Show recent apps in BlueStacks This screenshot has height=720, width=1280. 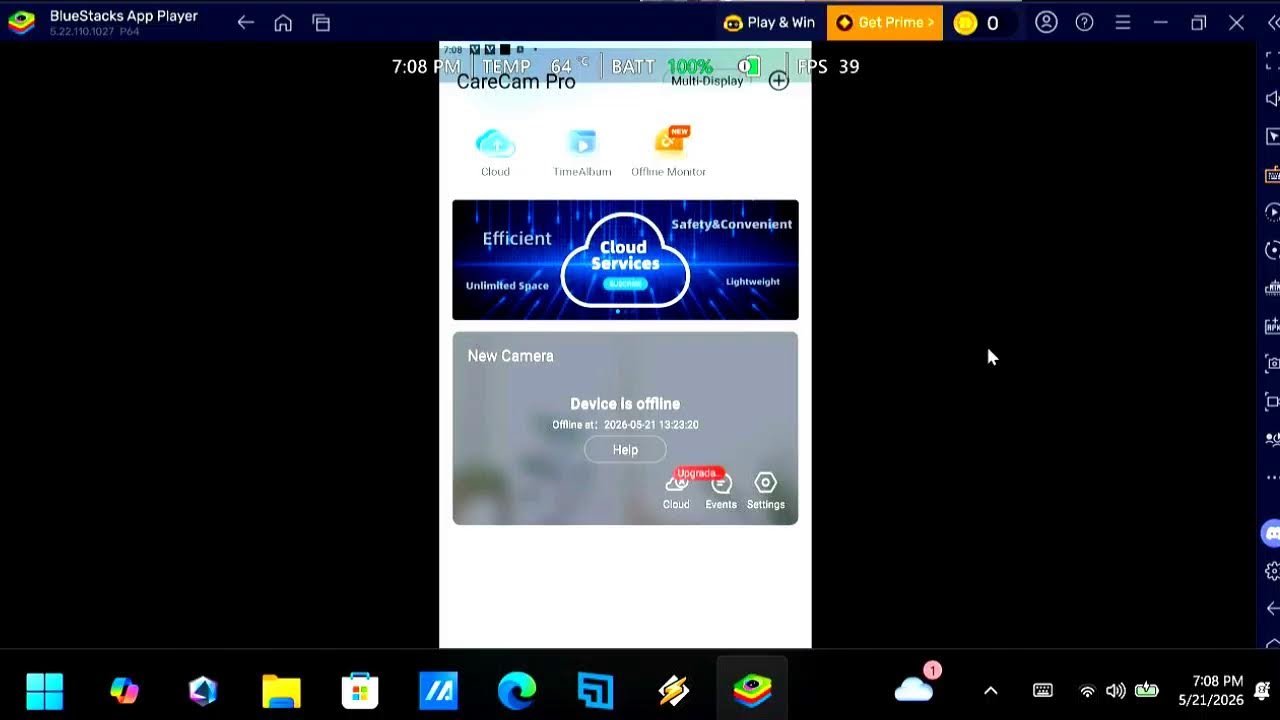321,23
